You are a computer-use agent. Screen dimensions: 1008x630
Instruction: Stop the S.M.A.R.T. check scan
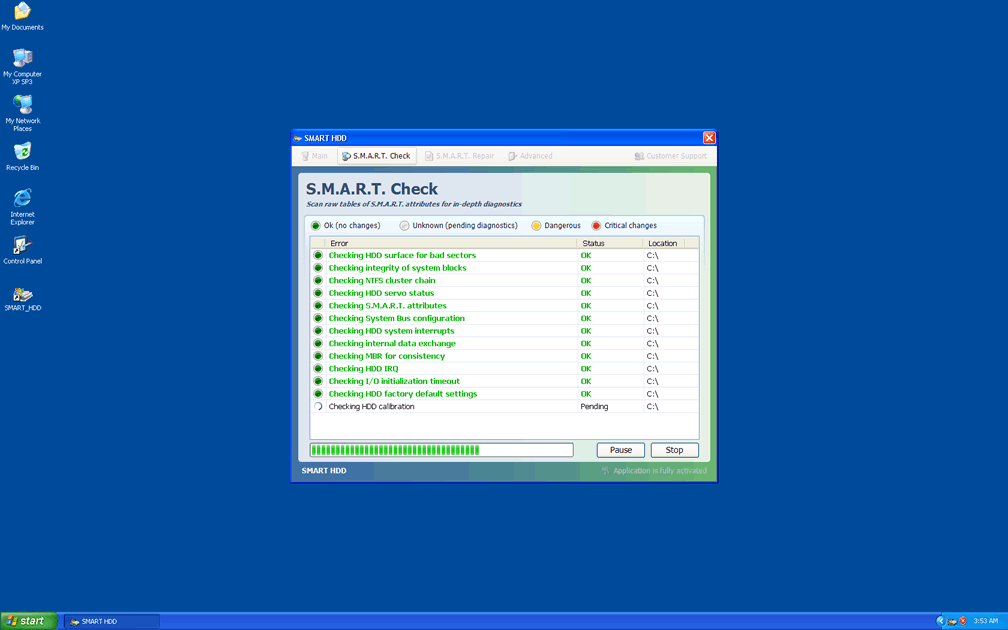click(674, 450)
